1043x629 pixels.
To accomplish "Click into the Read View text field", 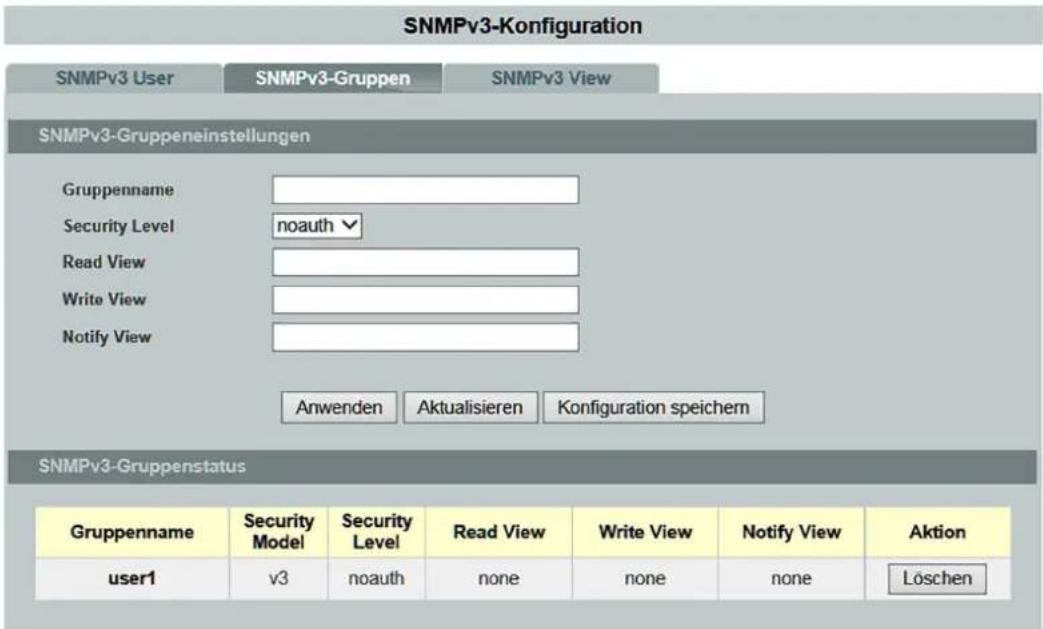I will pyautogui.click(x=426, y=263).
